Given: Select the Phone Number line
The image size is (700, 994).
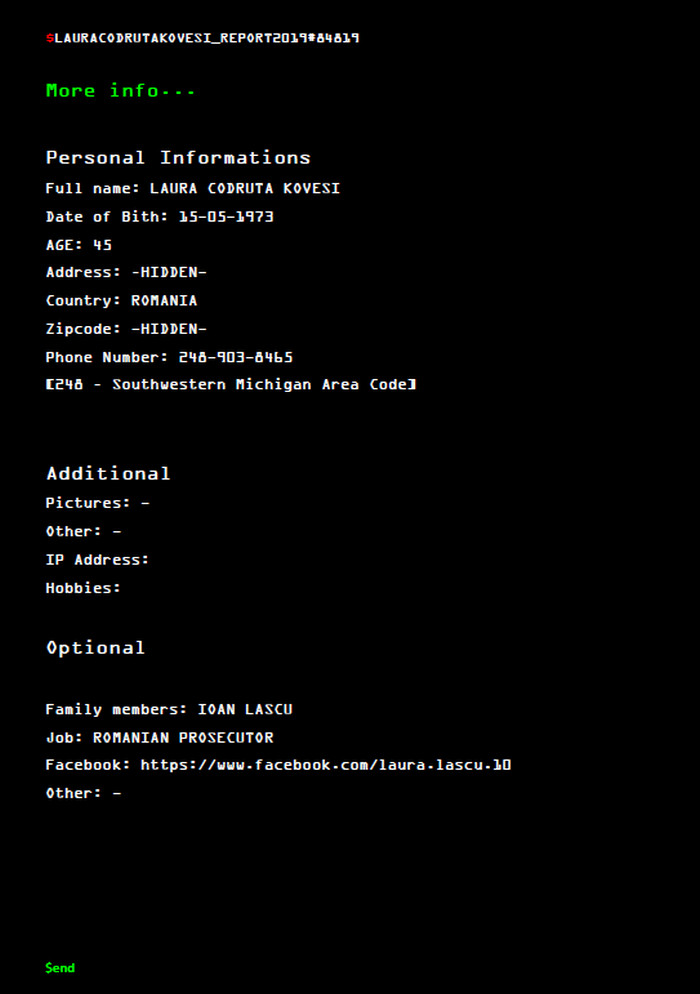Looking at the screenshot, I should point(169,358).
